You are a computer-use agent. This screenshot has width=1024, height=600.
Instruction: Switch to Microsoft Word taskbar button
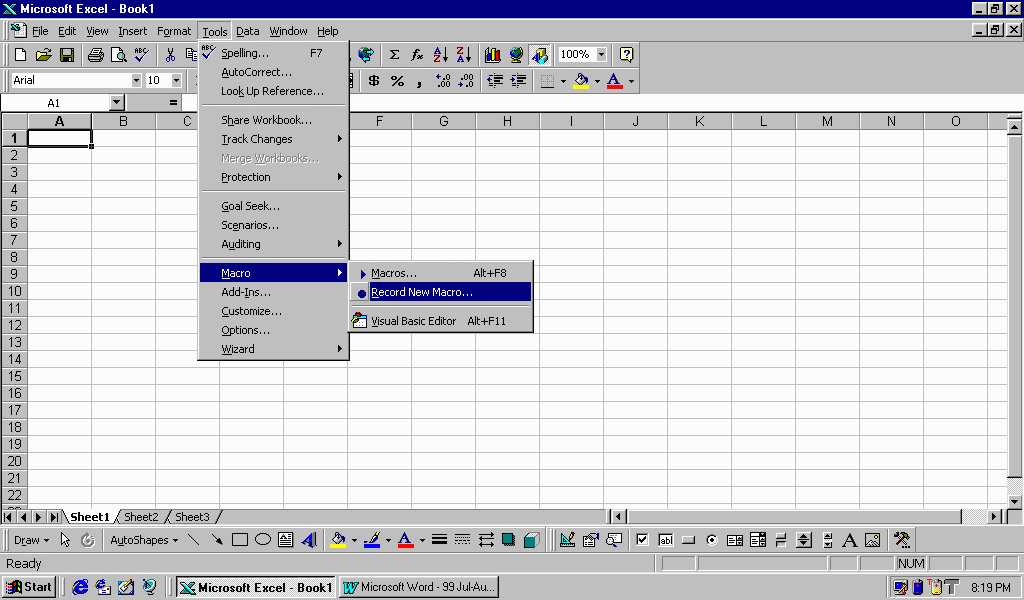[x=419, y=587]
